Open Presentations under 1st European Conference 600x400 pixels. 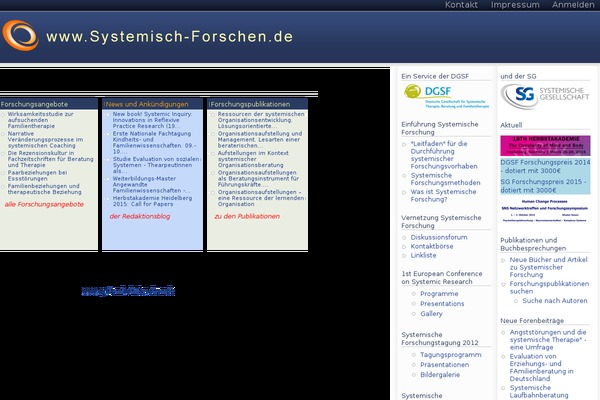point(442,304)
